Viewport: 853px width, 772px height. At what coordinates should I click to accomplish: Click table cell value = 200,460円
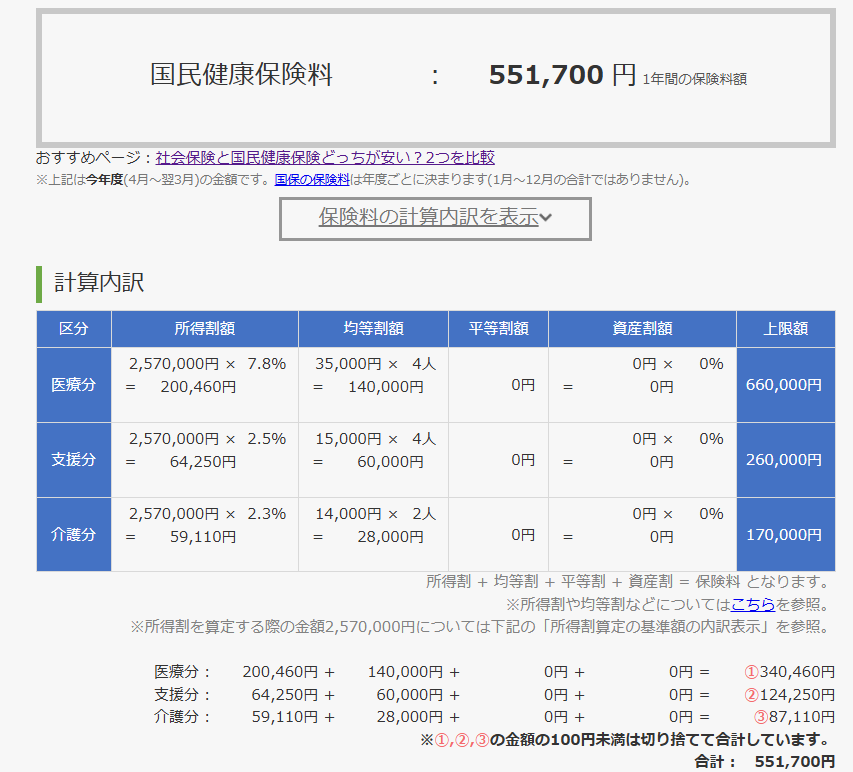181,387
